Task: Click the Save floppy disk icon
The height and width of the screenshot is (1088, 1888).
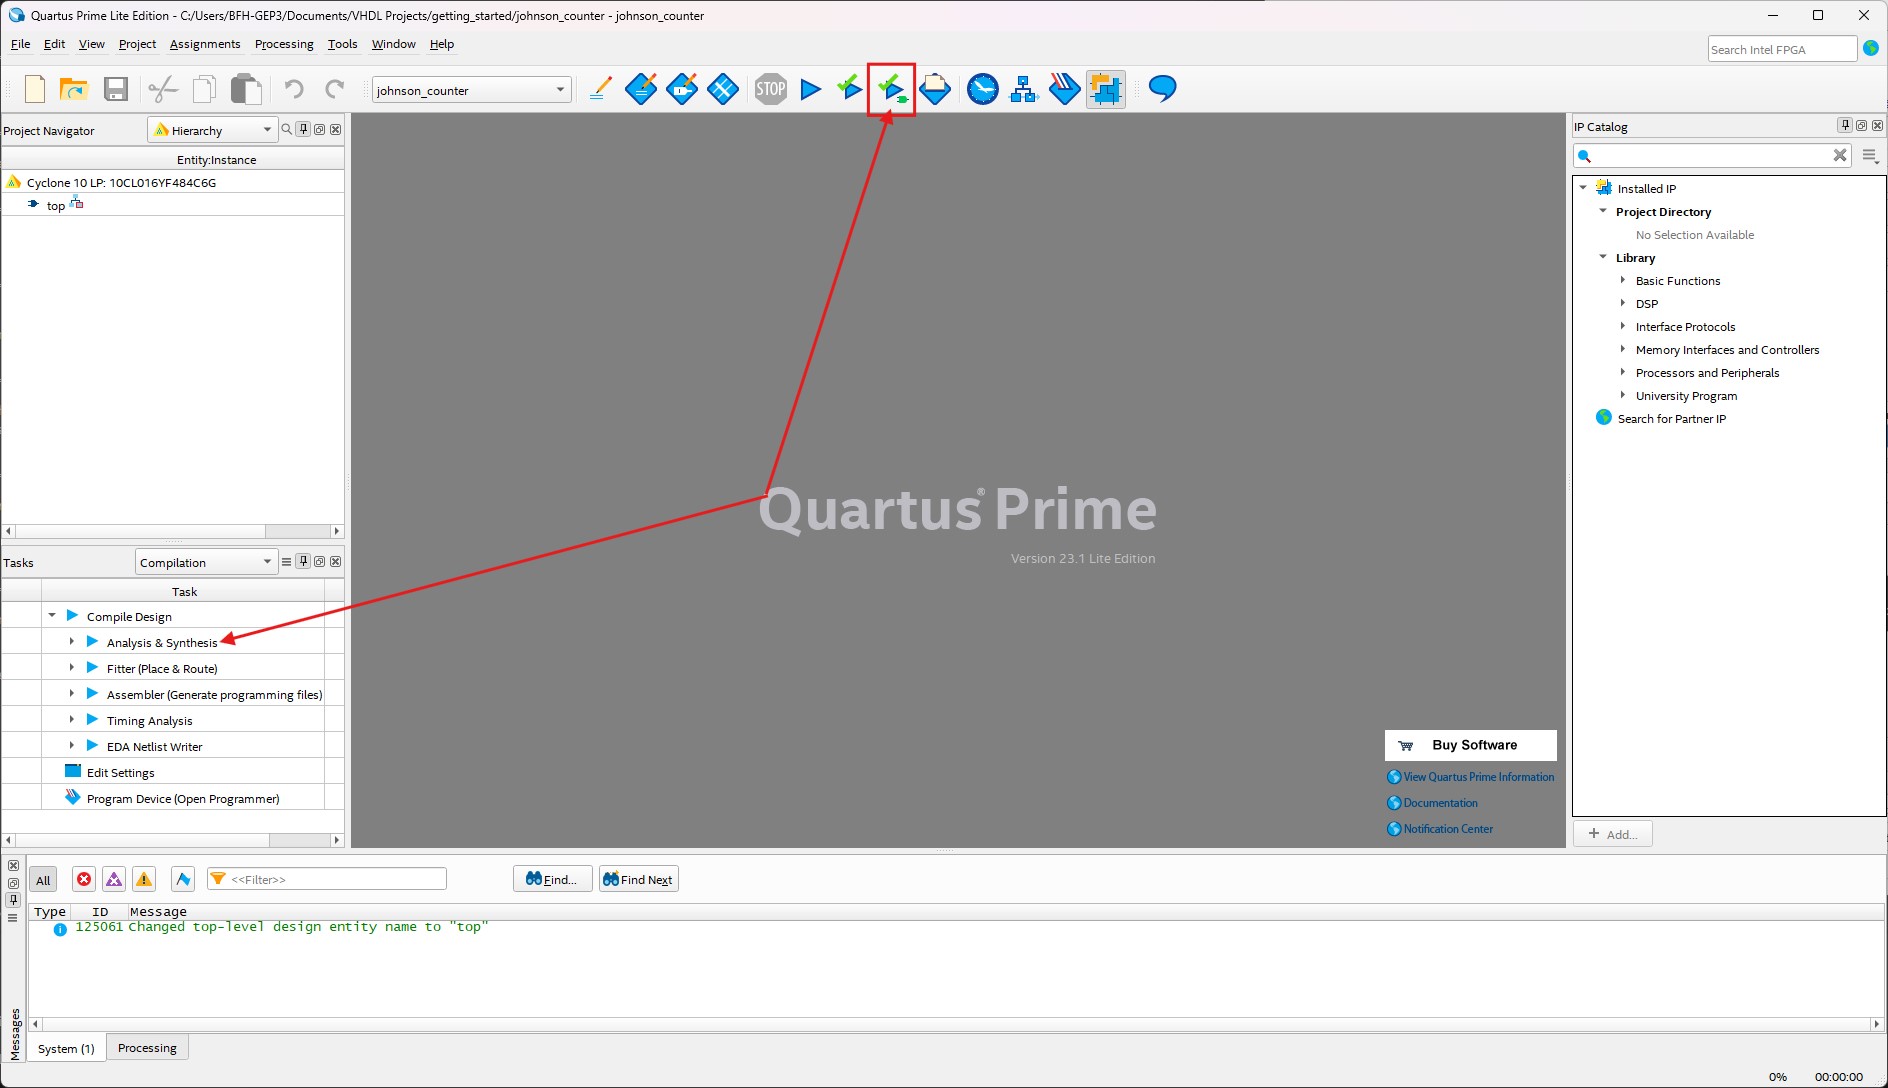Action: [x=116, y=89]
